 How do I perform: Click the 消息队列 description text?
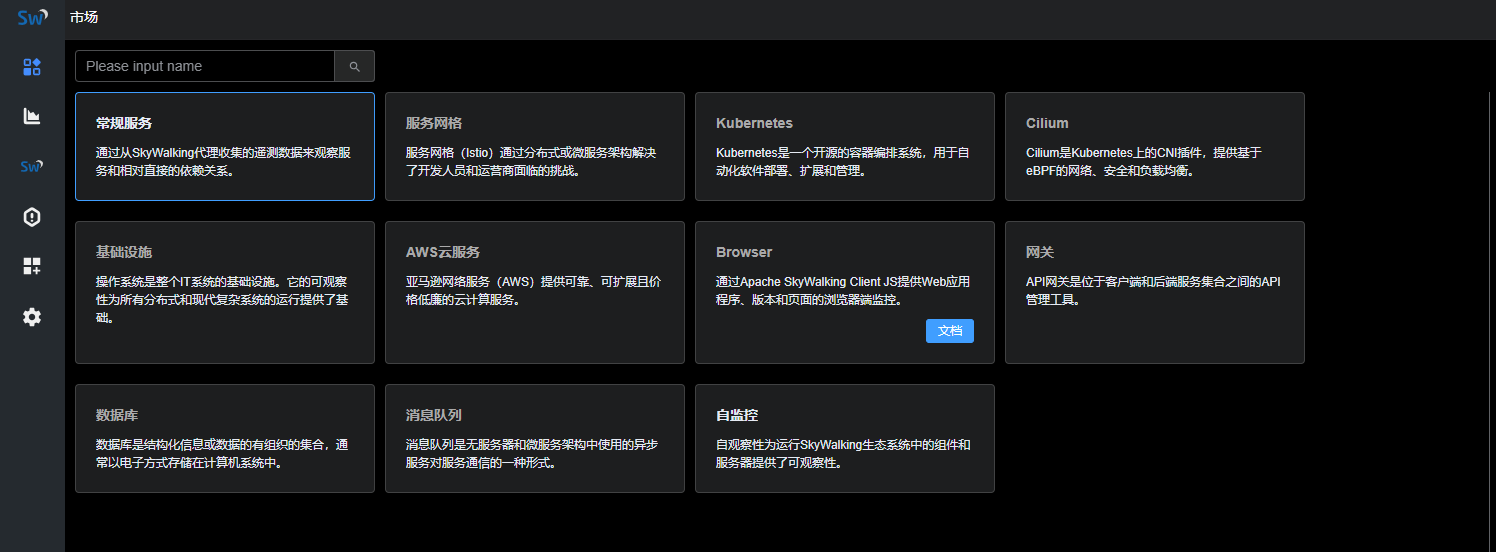(531, 454)
